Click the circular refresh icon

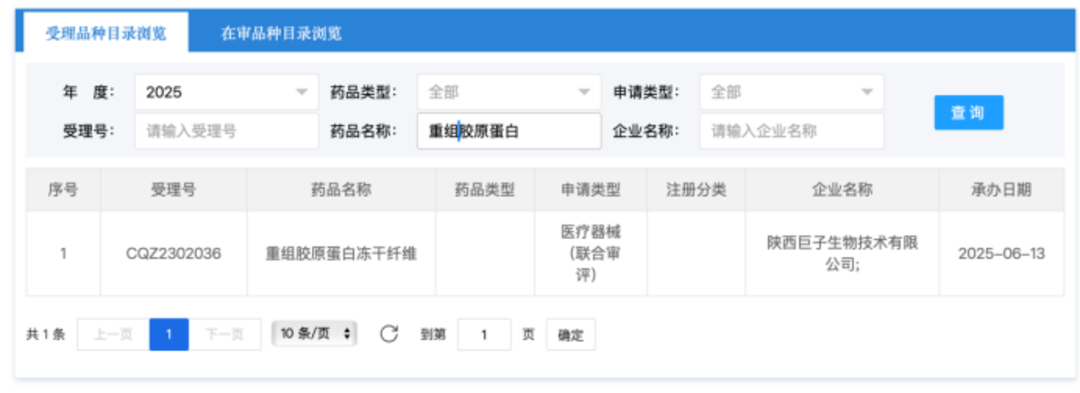pyautogui.click(x=389, y=334)
